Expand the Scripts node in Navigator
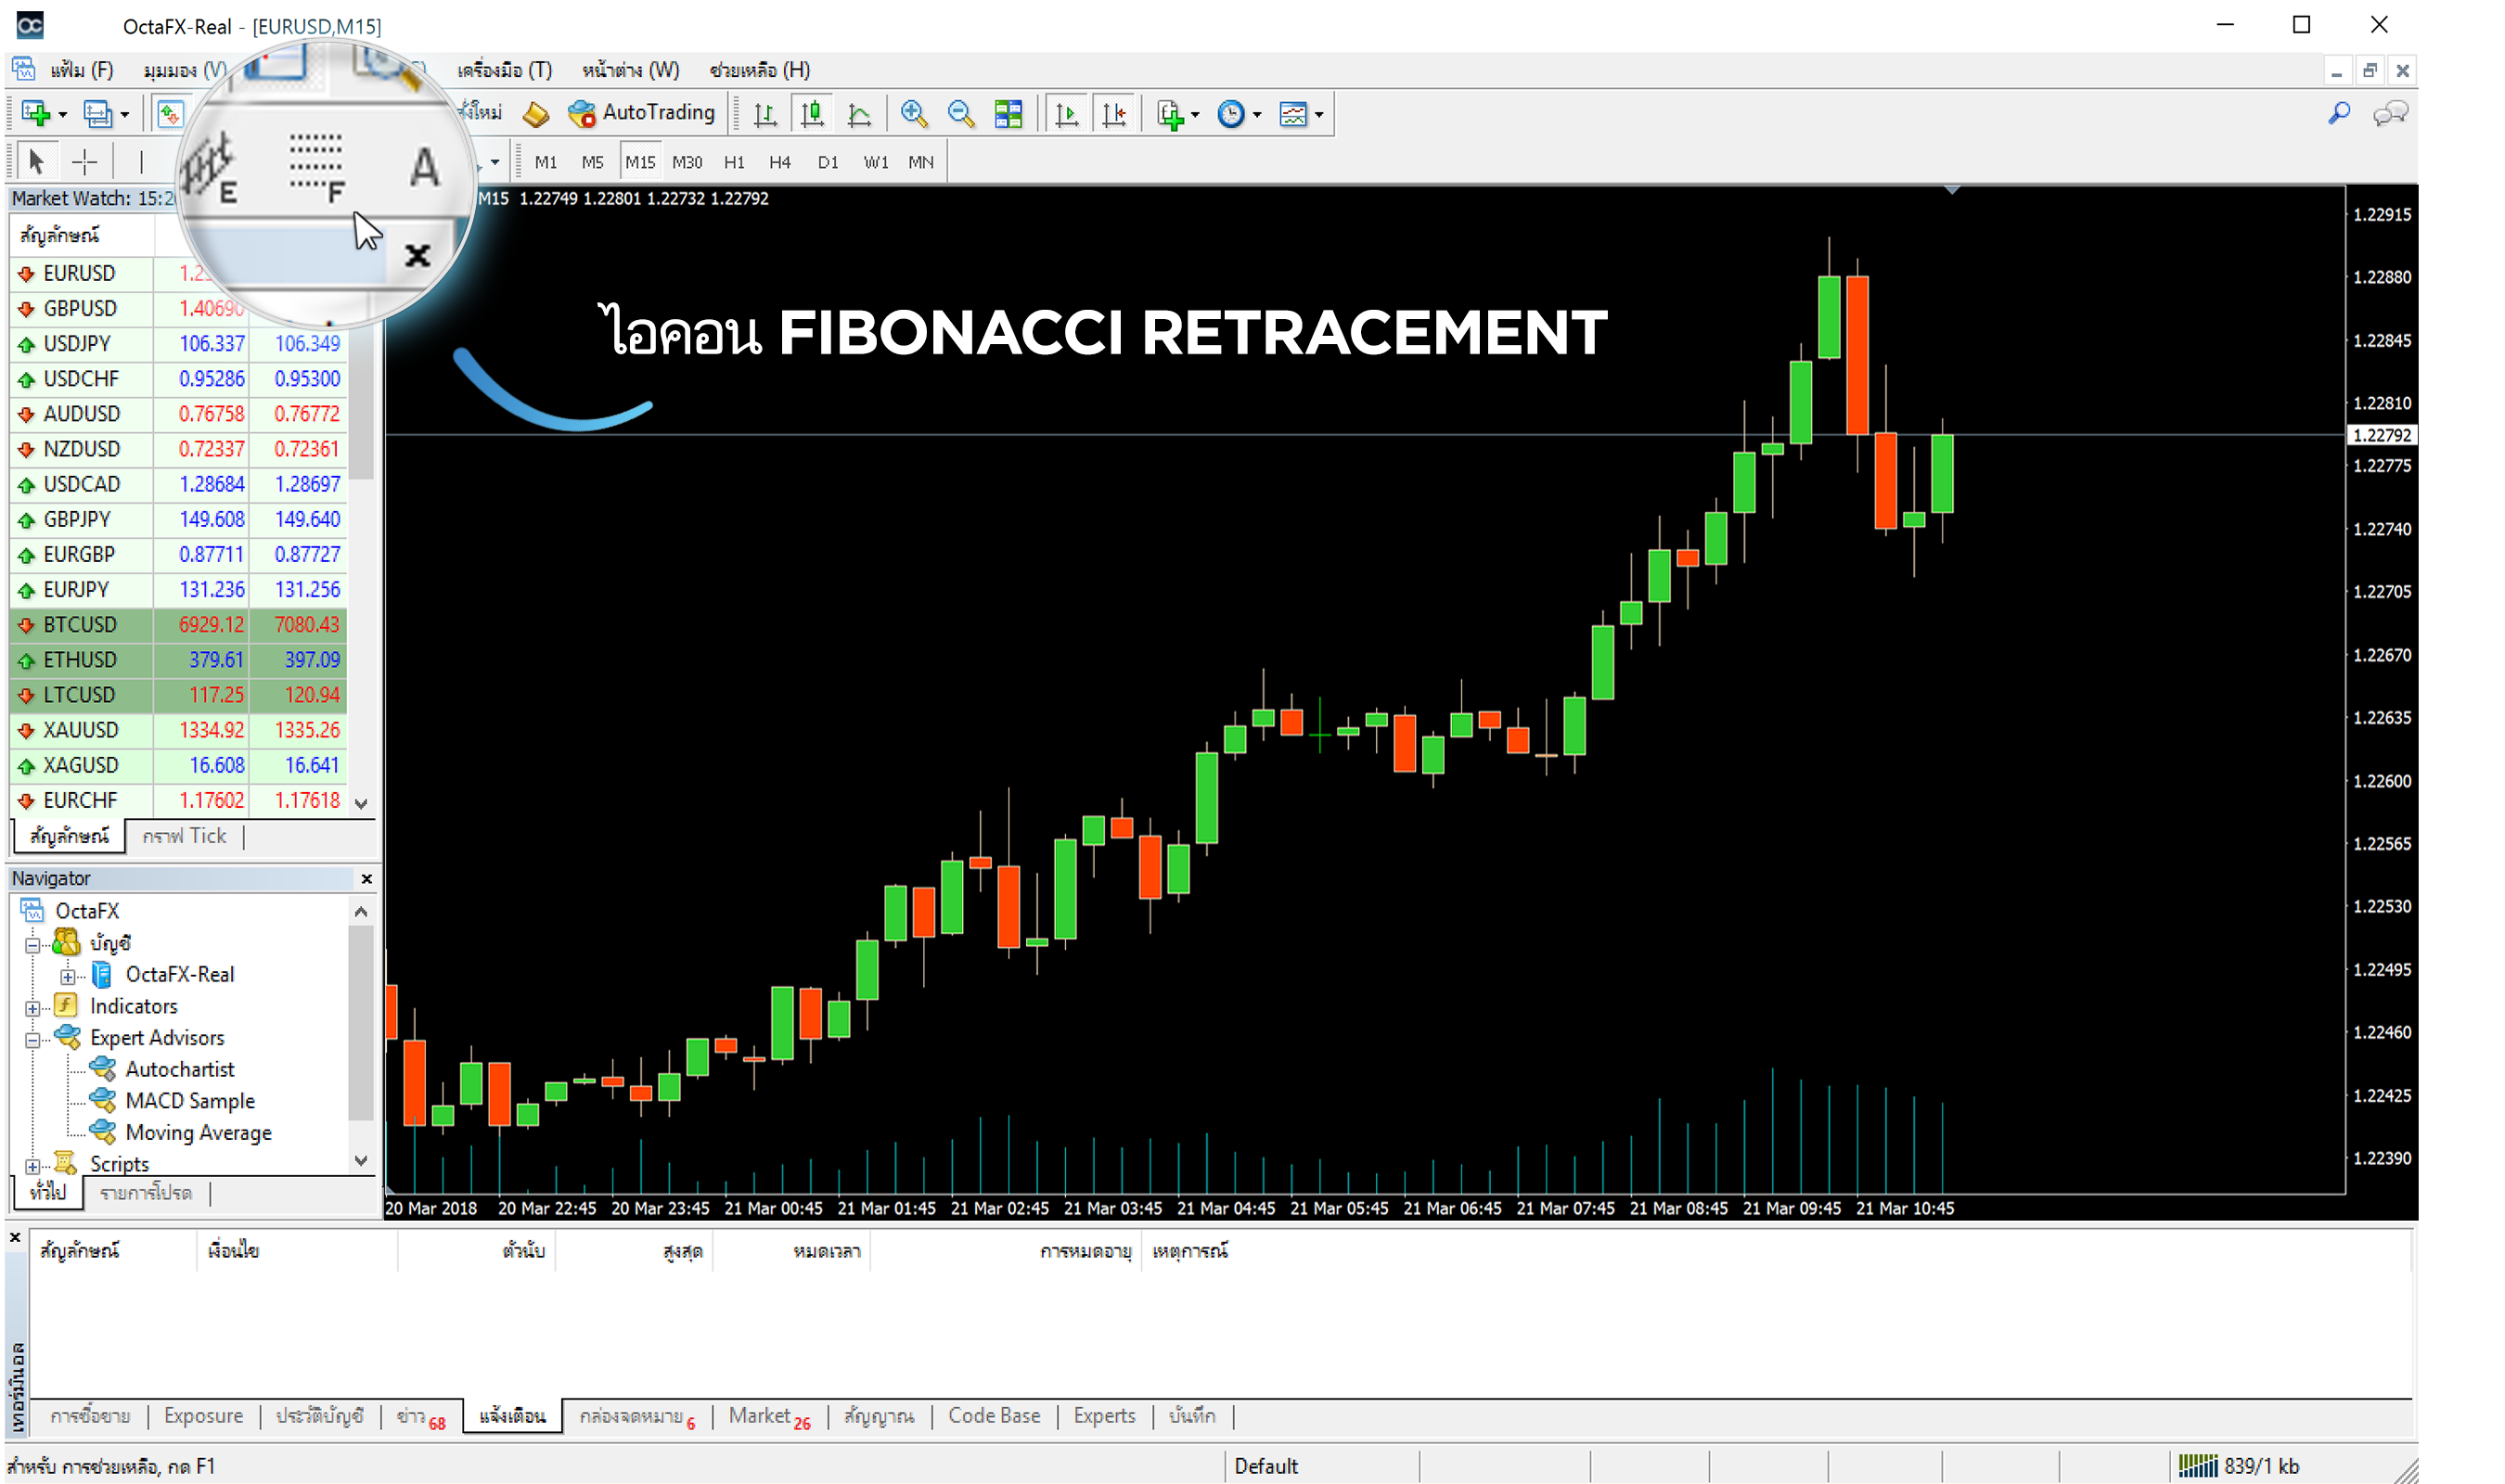Screen dimensions: 2505x1484 pos(32,1166)
